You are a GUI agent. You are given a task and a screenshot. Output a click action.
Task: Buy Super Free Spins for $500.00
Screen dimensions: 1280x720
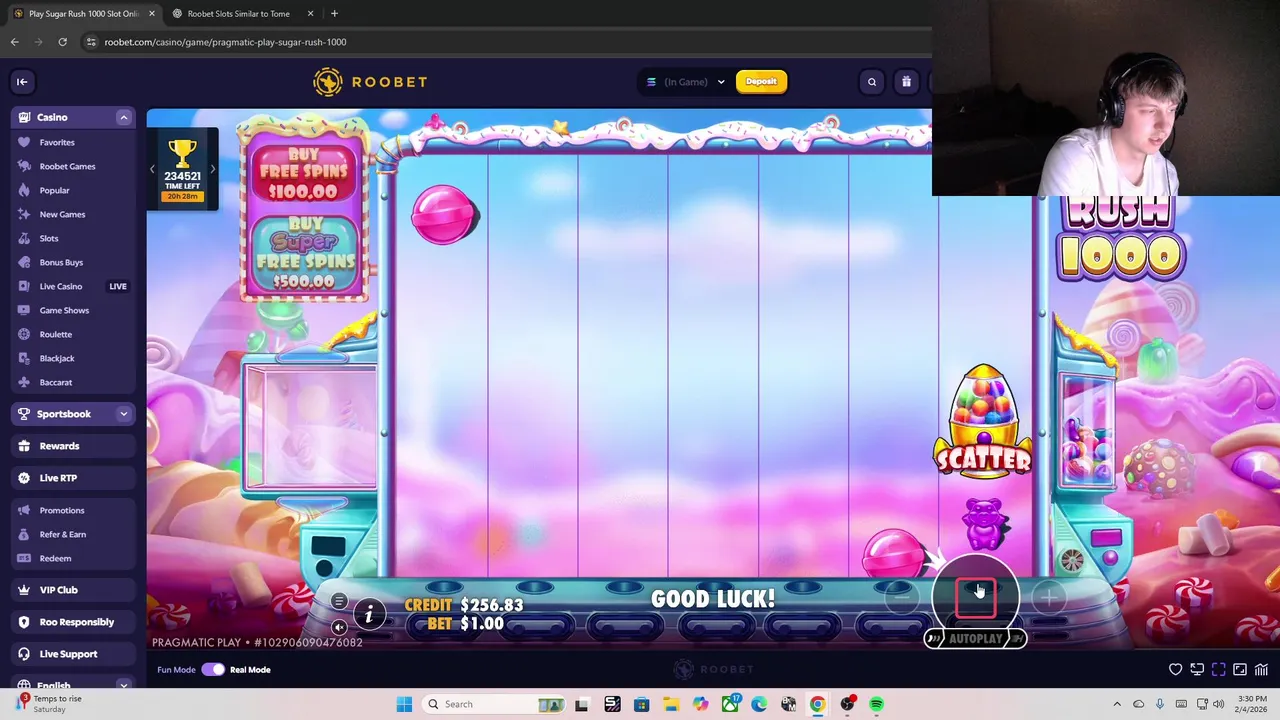[x=304, y=253]
